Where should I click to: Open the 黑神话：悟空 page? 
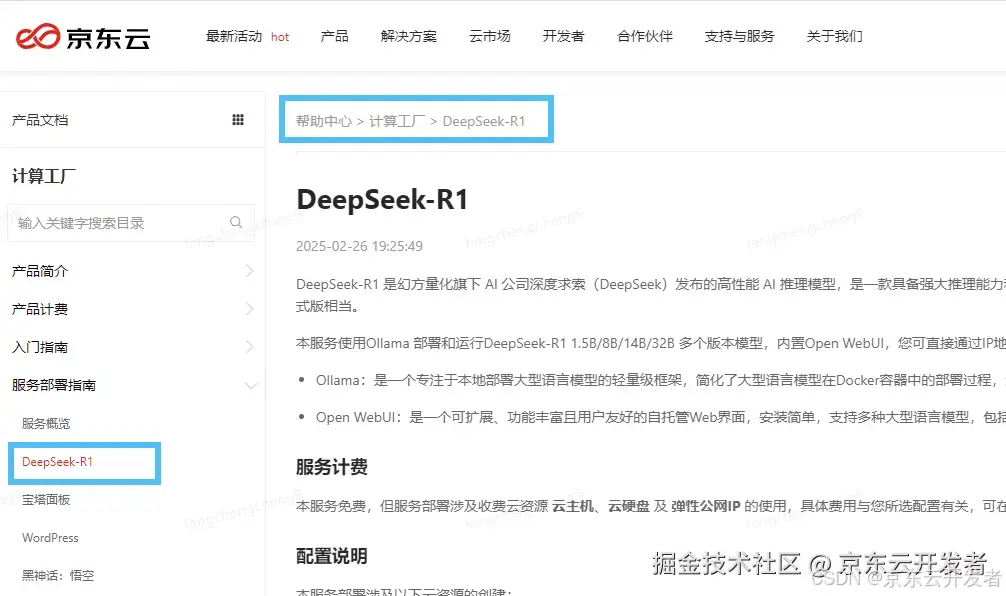click(58, 575)
